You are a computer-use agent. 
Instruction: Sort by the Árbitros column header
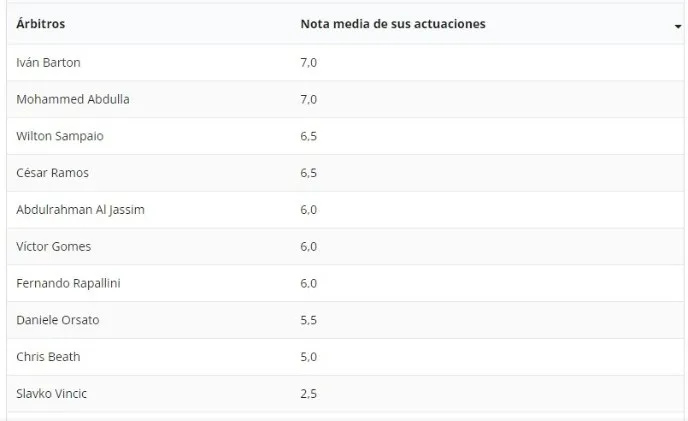click(x=41, y=24)
